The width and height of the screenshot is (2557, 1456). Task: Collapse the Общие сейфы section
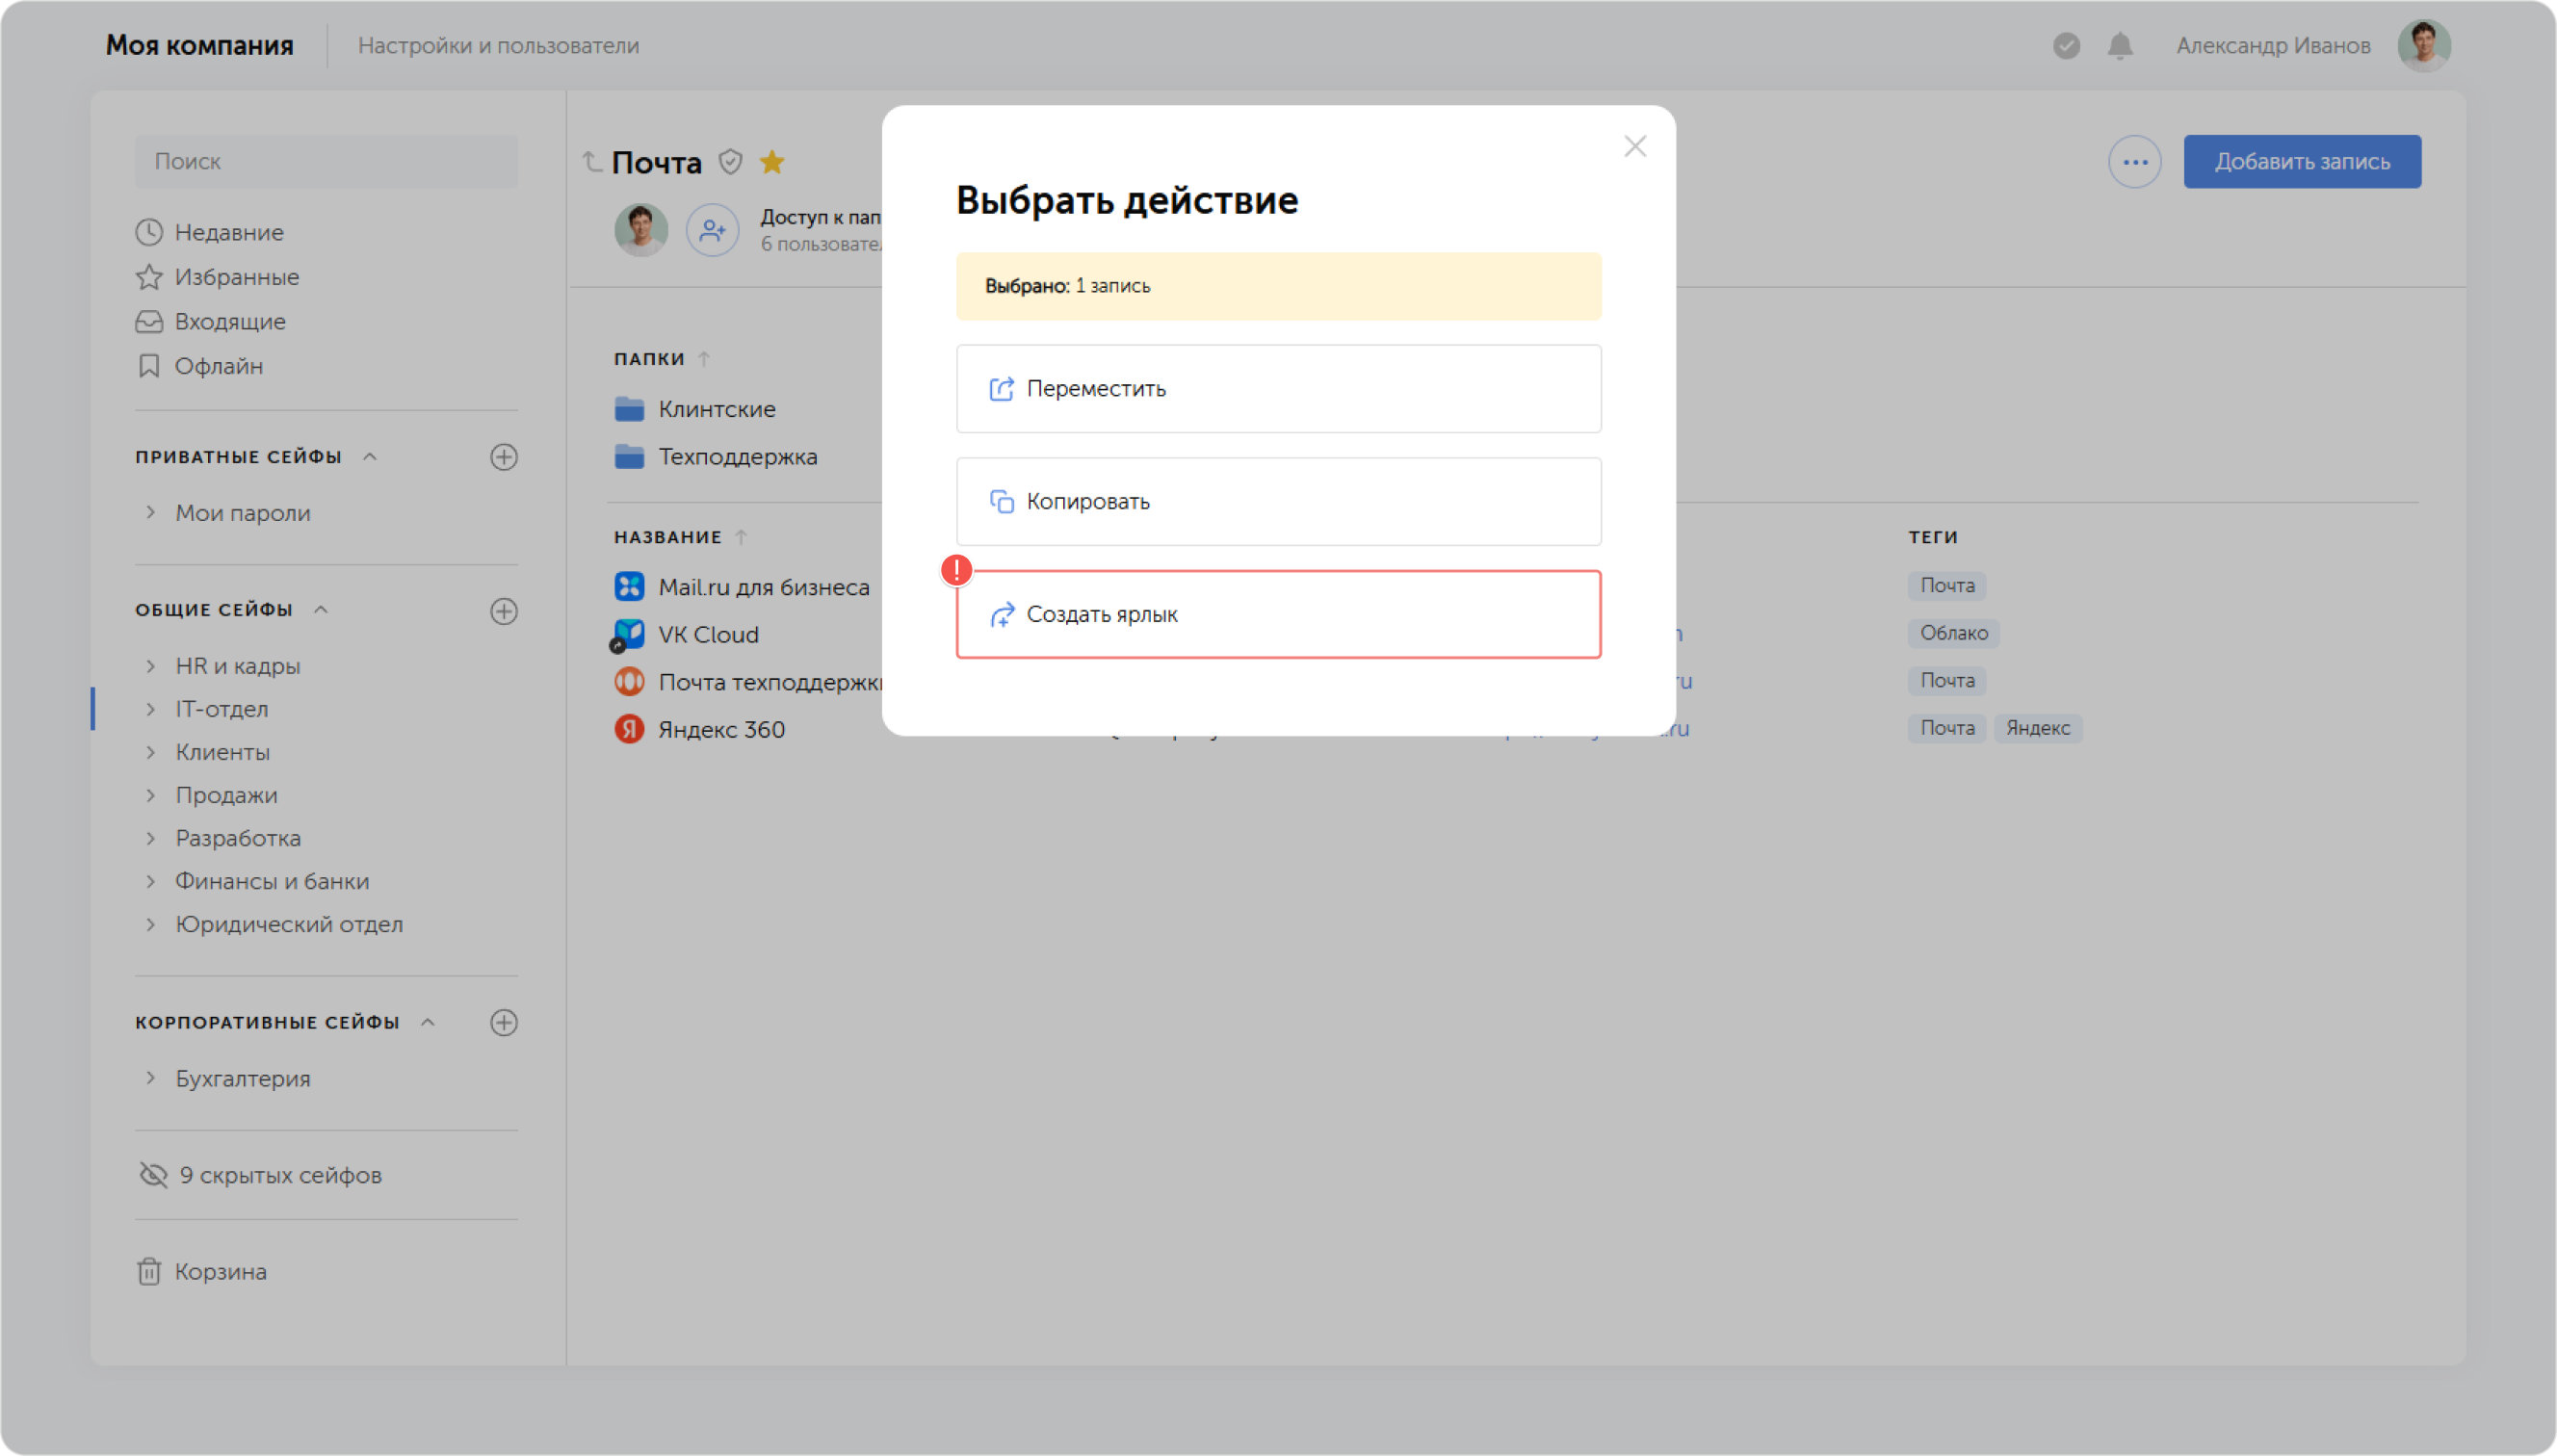(321, 610)
